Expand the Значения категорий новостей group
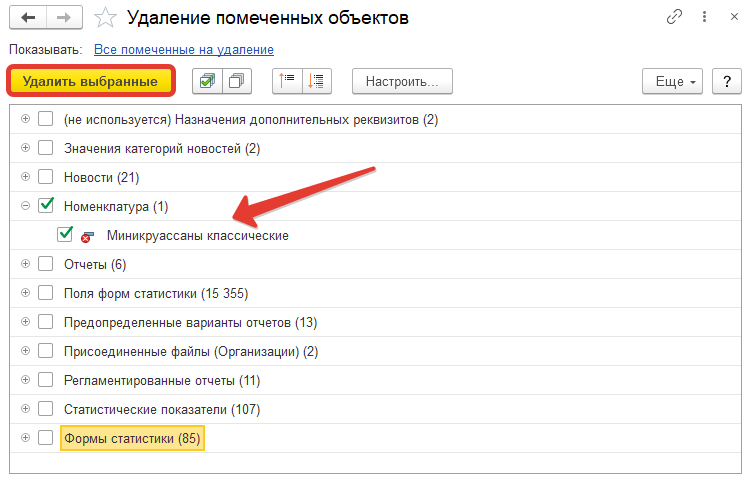 (x=25, y=147)
